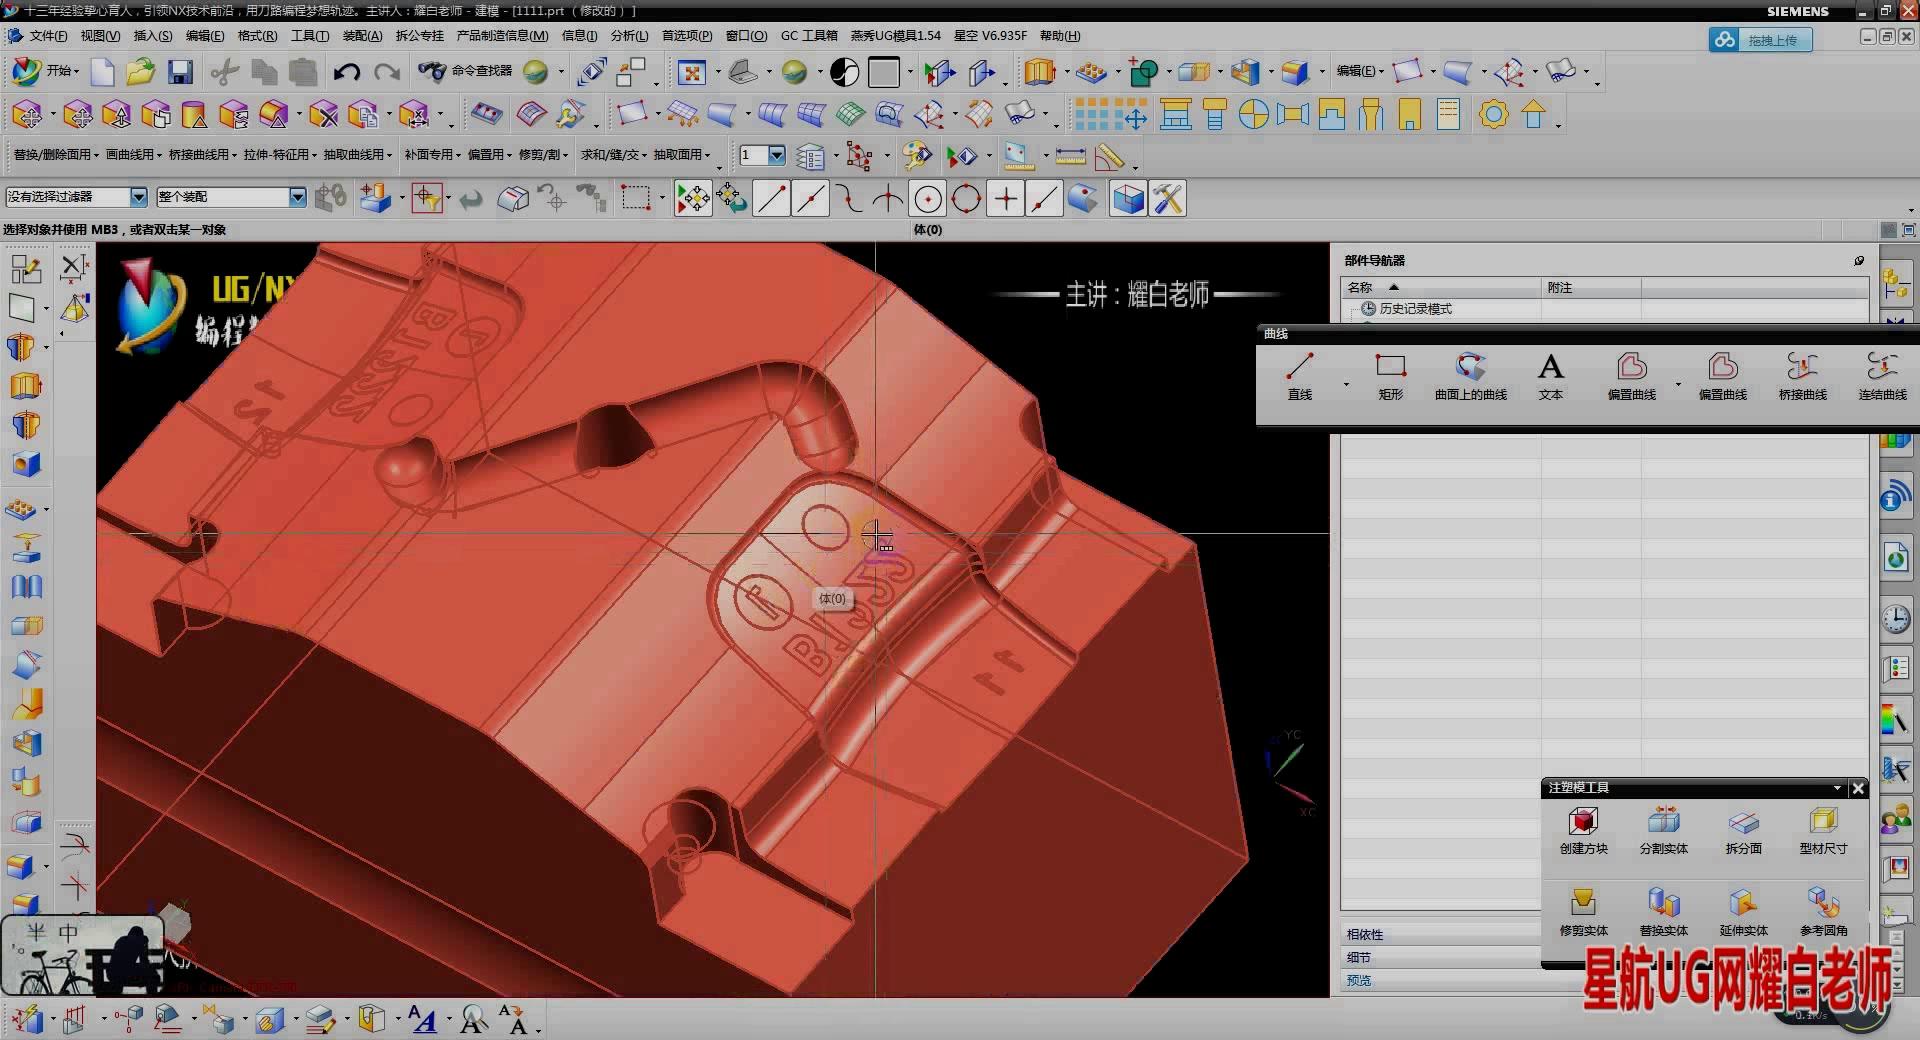Toggle the pin on 部件导航器 panel

1859,261
